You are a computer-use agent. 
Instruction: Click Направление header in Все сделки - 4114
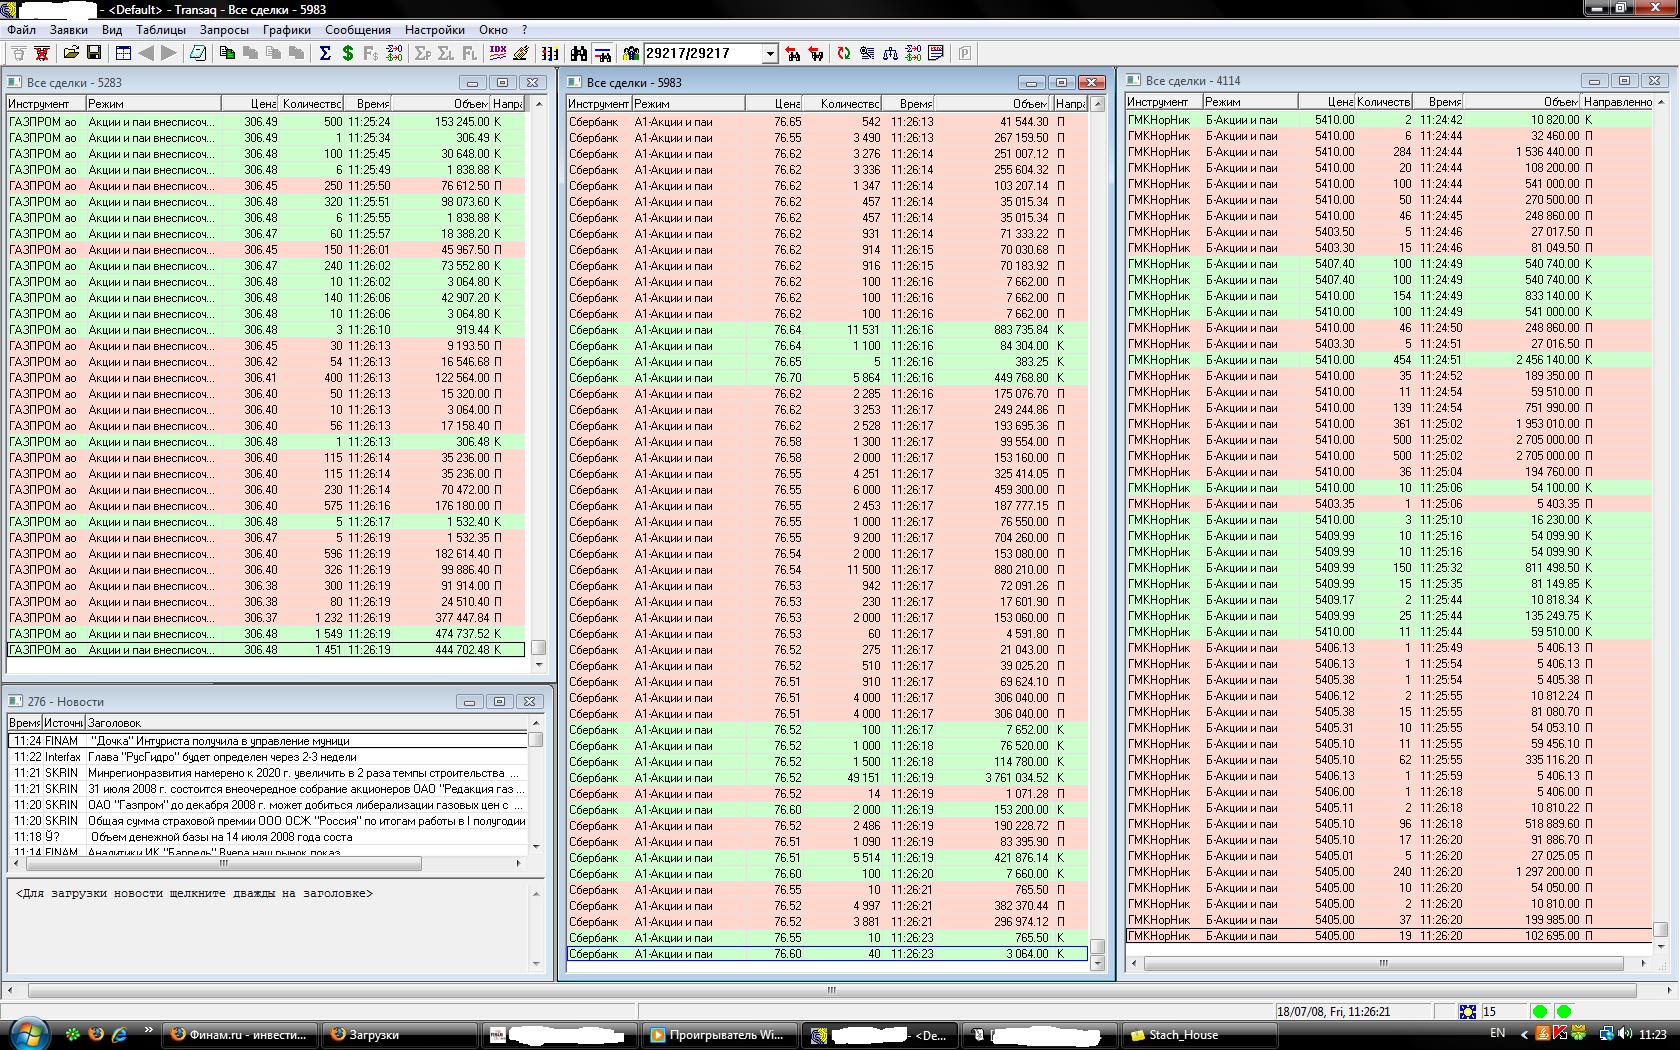pos(1616,102)
